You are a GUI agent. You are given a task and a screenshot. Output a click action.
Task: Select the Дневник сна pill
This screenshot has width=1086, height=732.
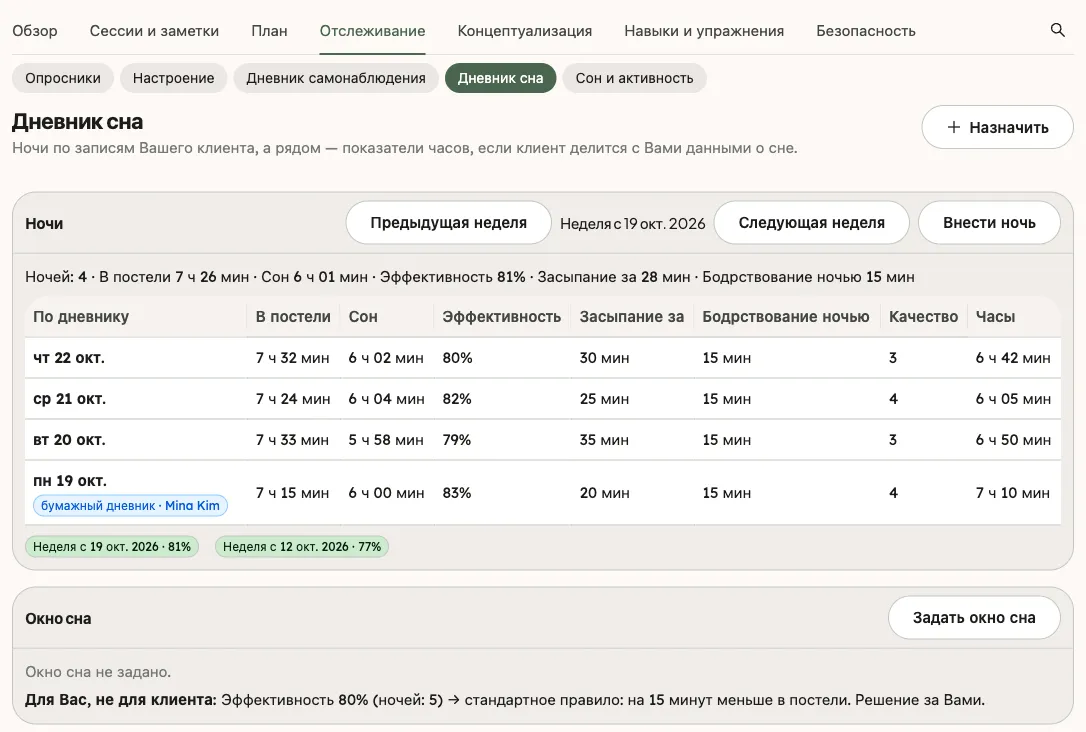tap(500, 78)
